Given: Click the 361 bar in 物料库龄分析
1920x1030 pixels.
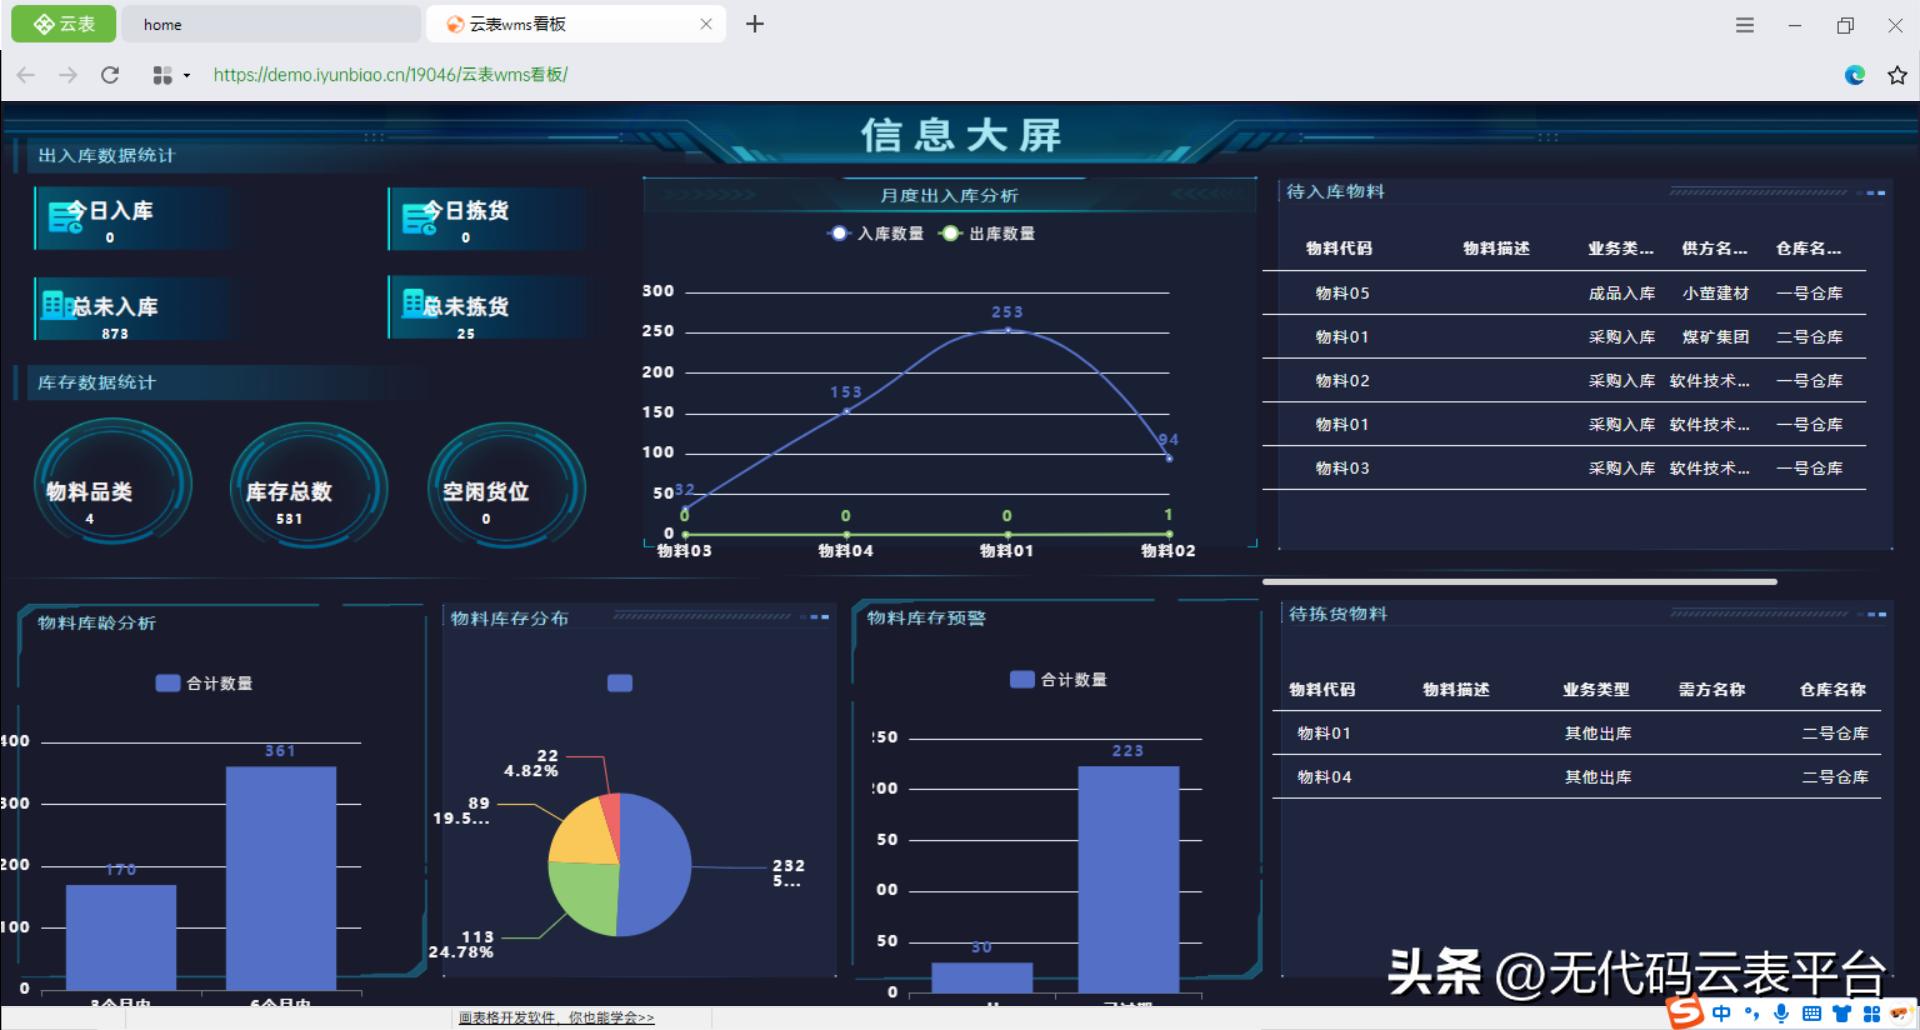Looking at the screenshot, I should coord(281,879).
